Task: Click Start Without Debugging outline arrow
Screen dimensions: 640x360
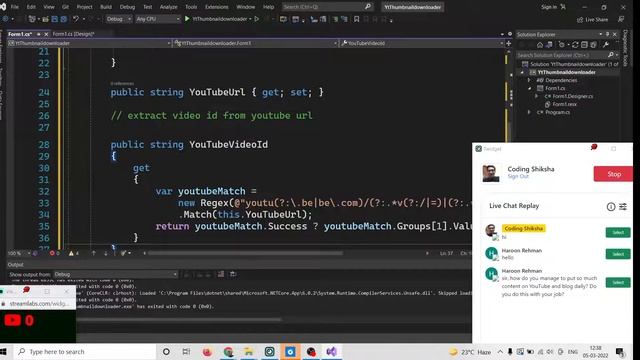Action: pos(257,19)
